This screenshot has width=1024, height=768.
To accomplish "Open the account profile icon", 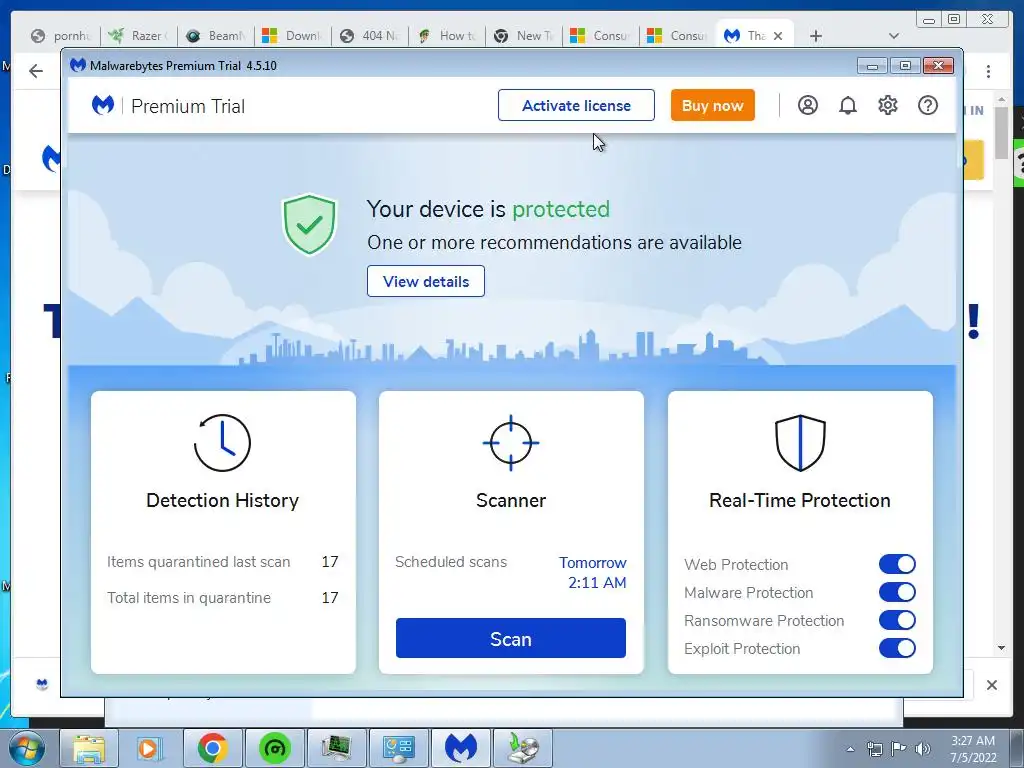I will click(808, 105).
